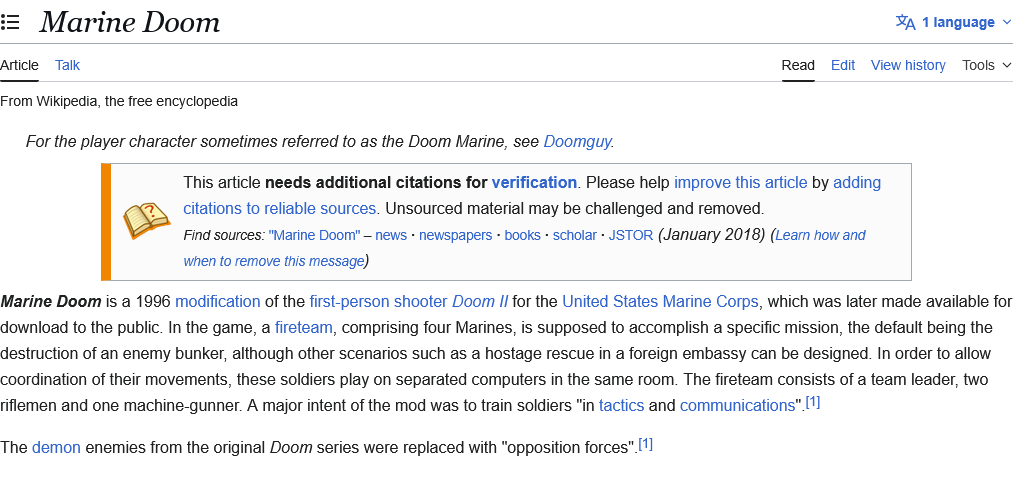
Task: Open the Tools dropdown menu
Action: coord(987,65)
